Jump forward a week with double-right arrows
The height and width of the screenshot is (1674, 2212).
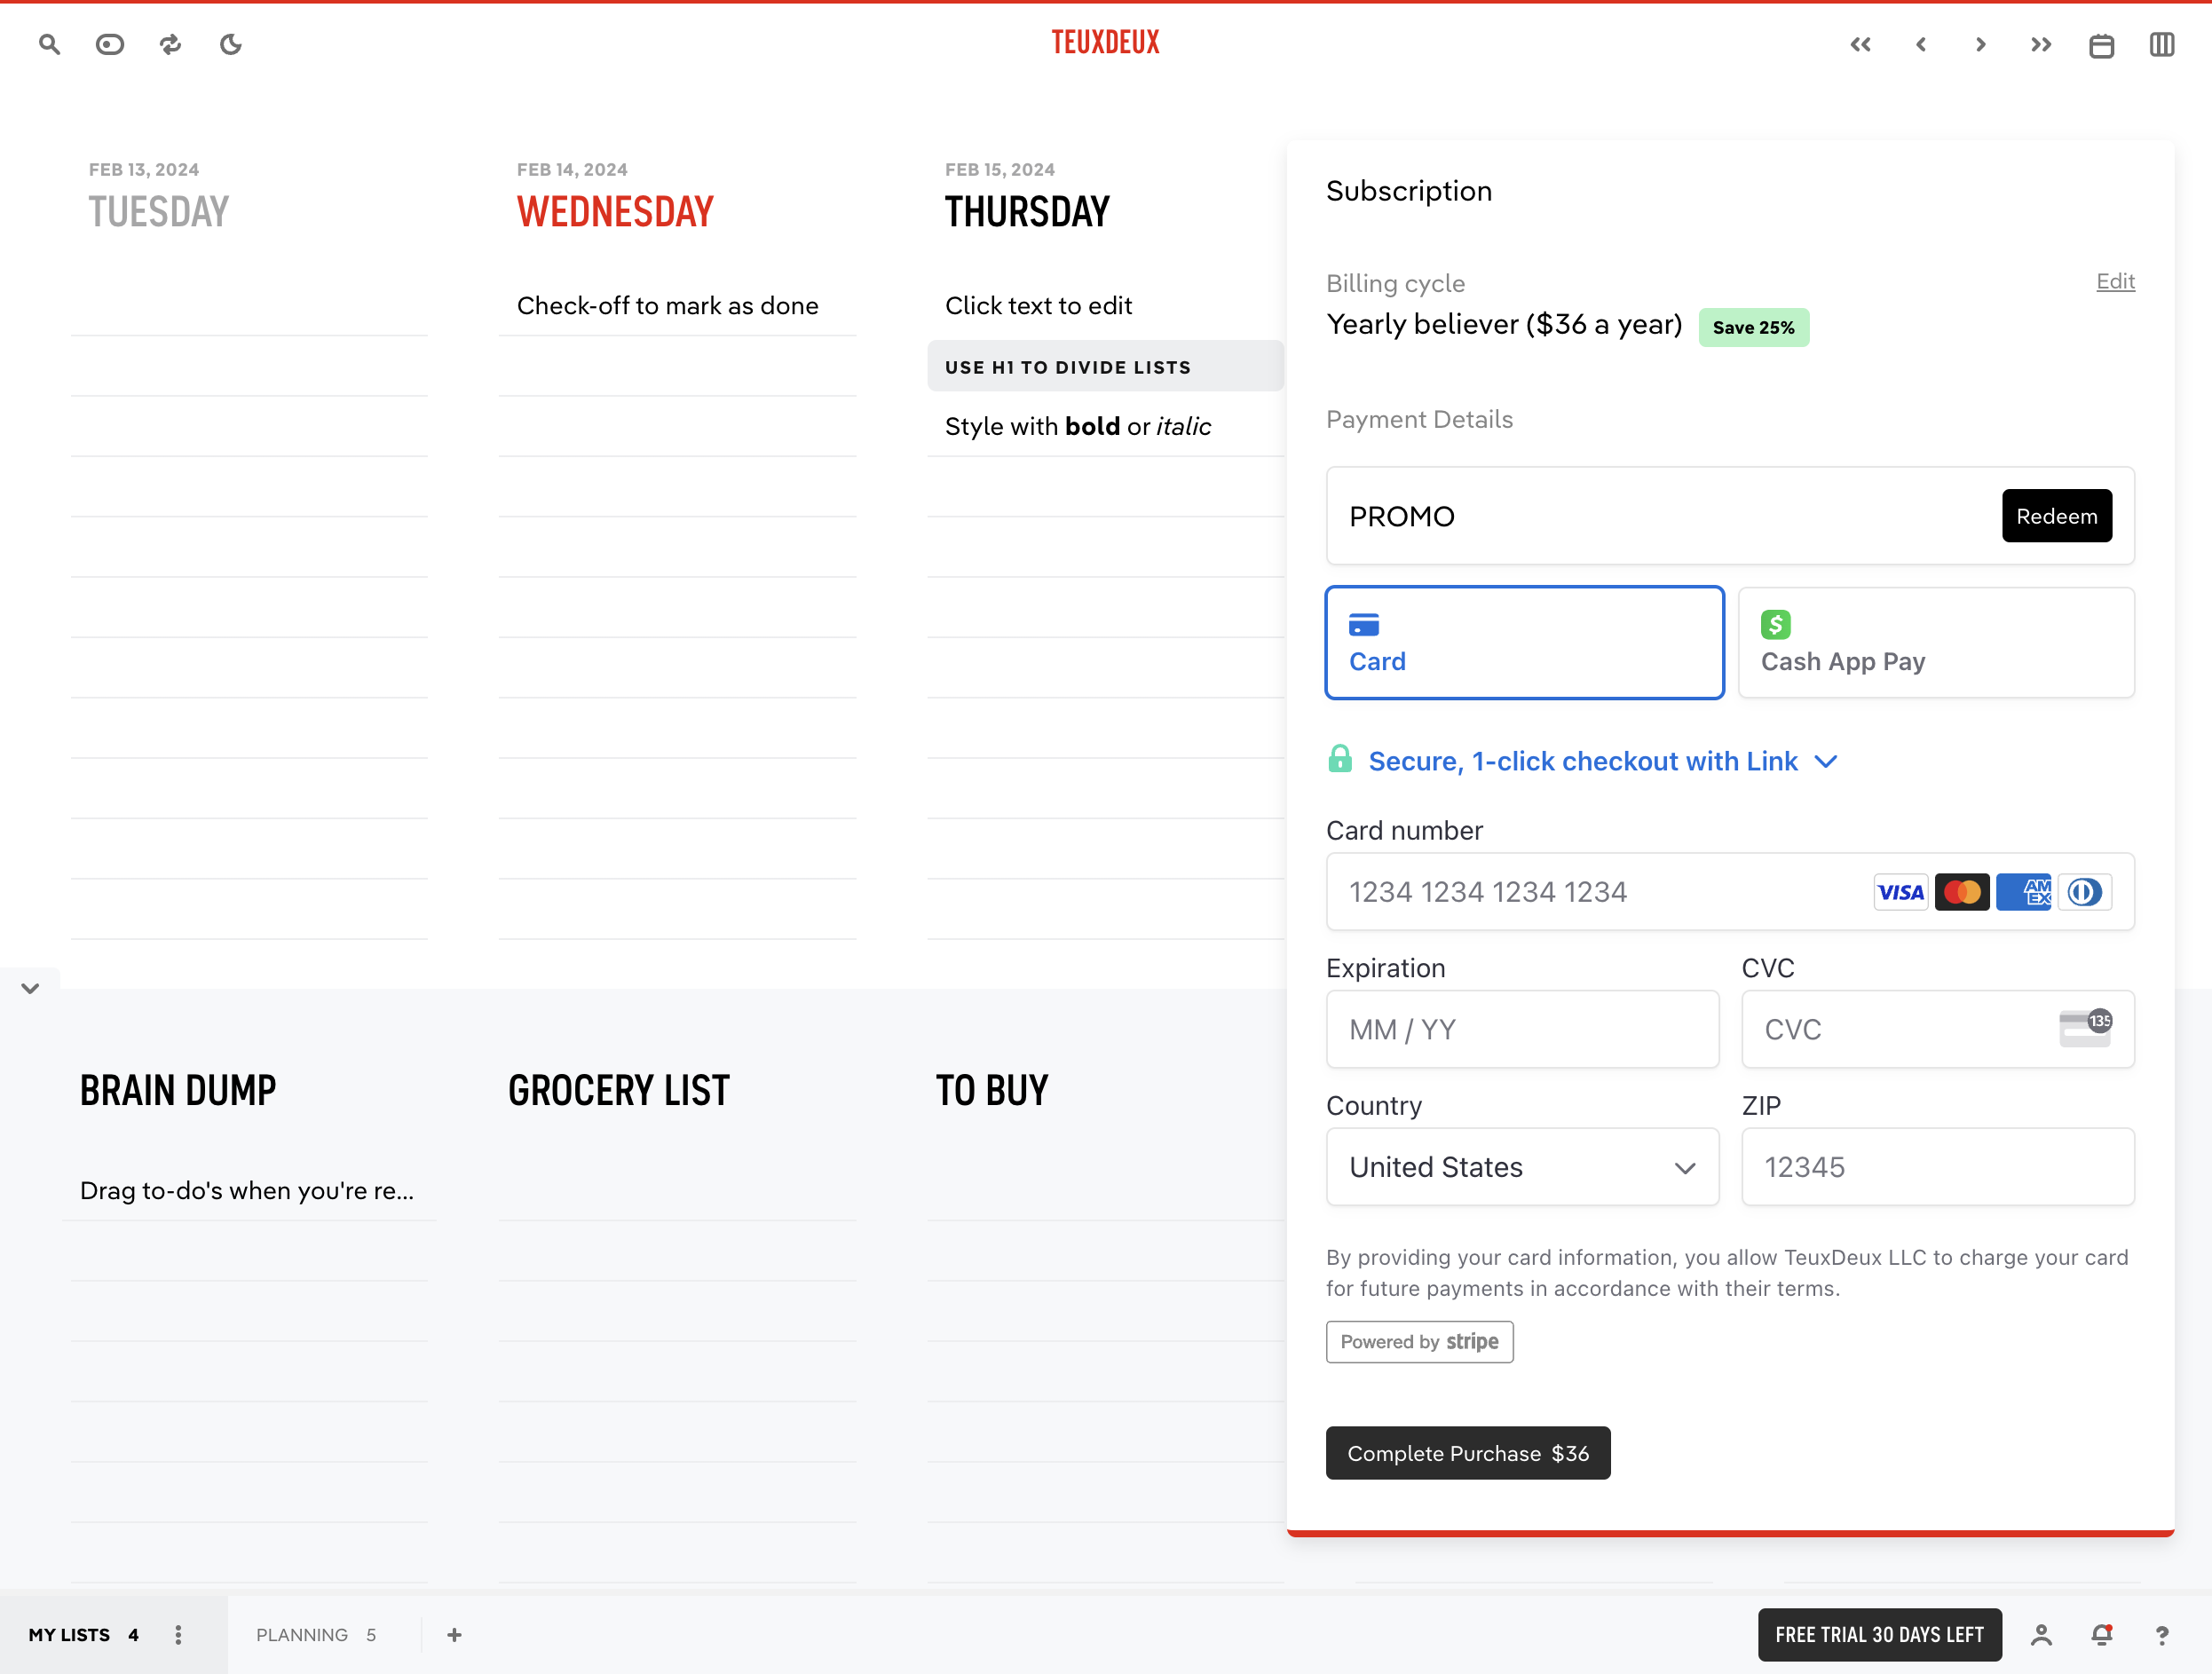[x=2041, y=44]
